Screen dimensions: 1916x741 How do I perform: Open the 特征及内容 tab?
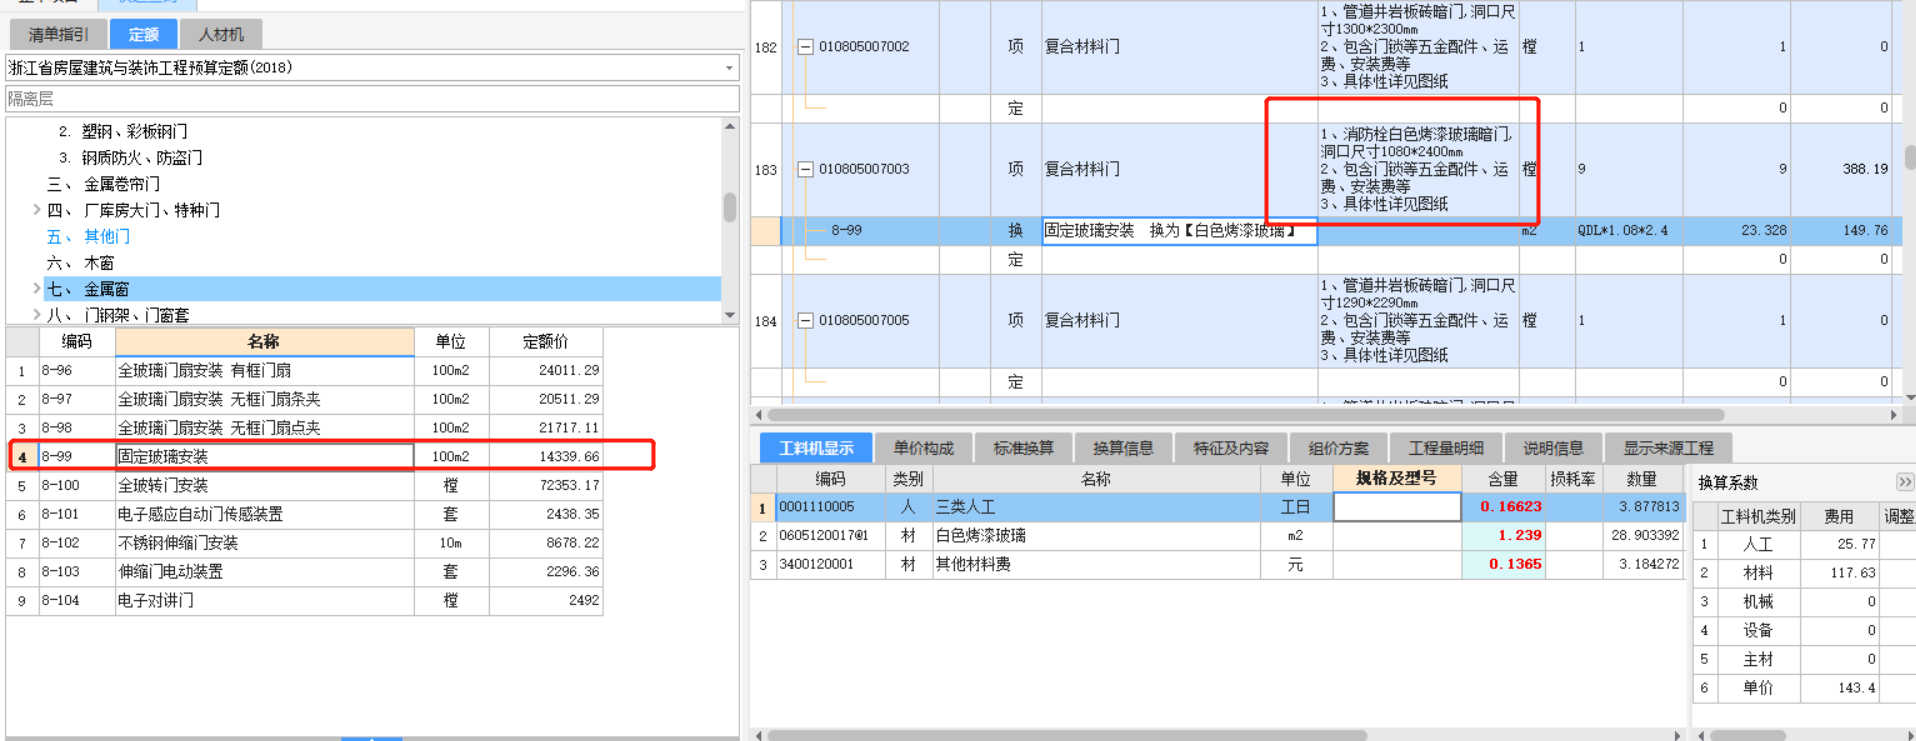1231,448
